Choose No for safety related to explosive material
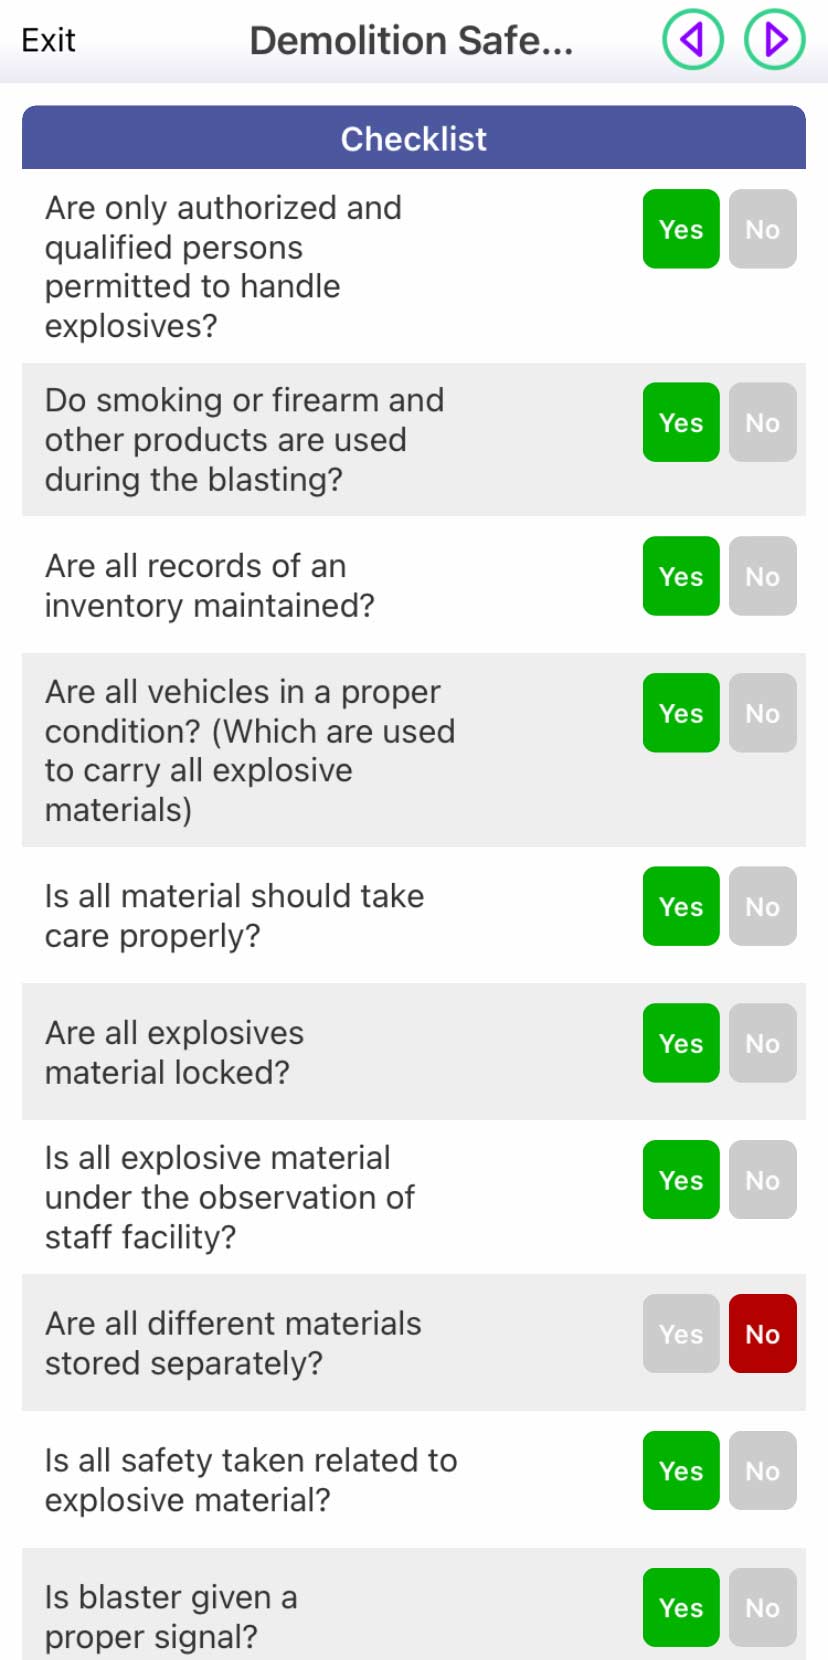Viewport: 828px width, 1660px height. [762, 1471]
